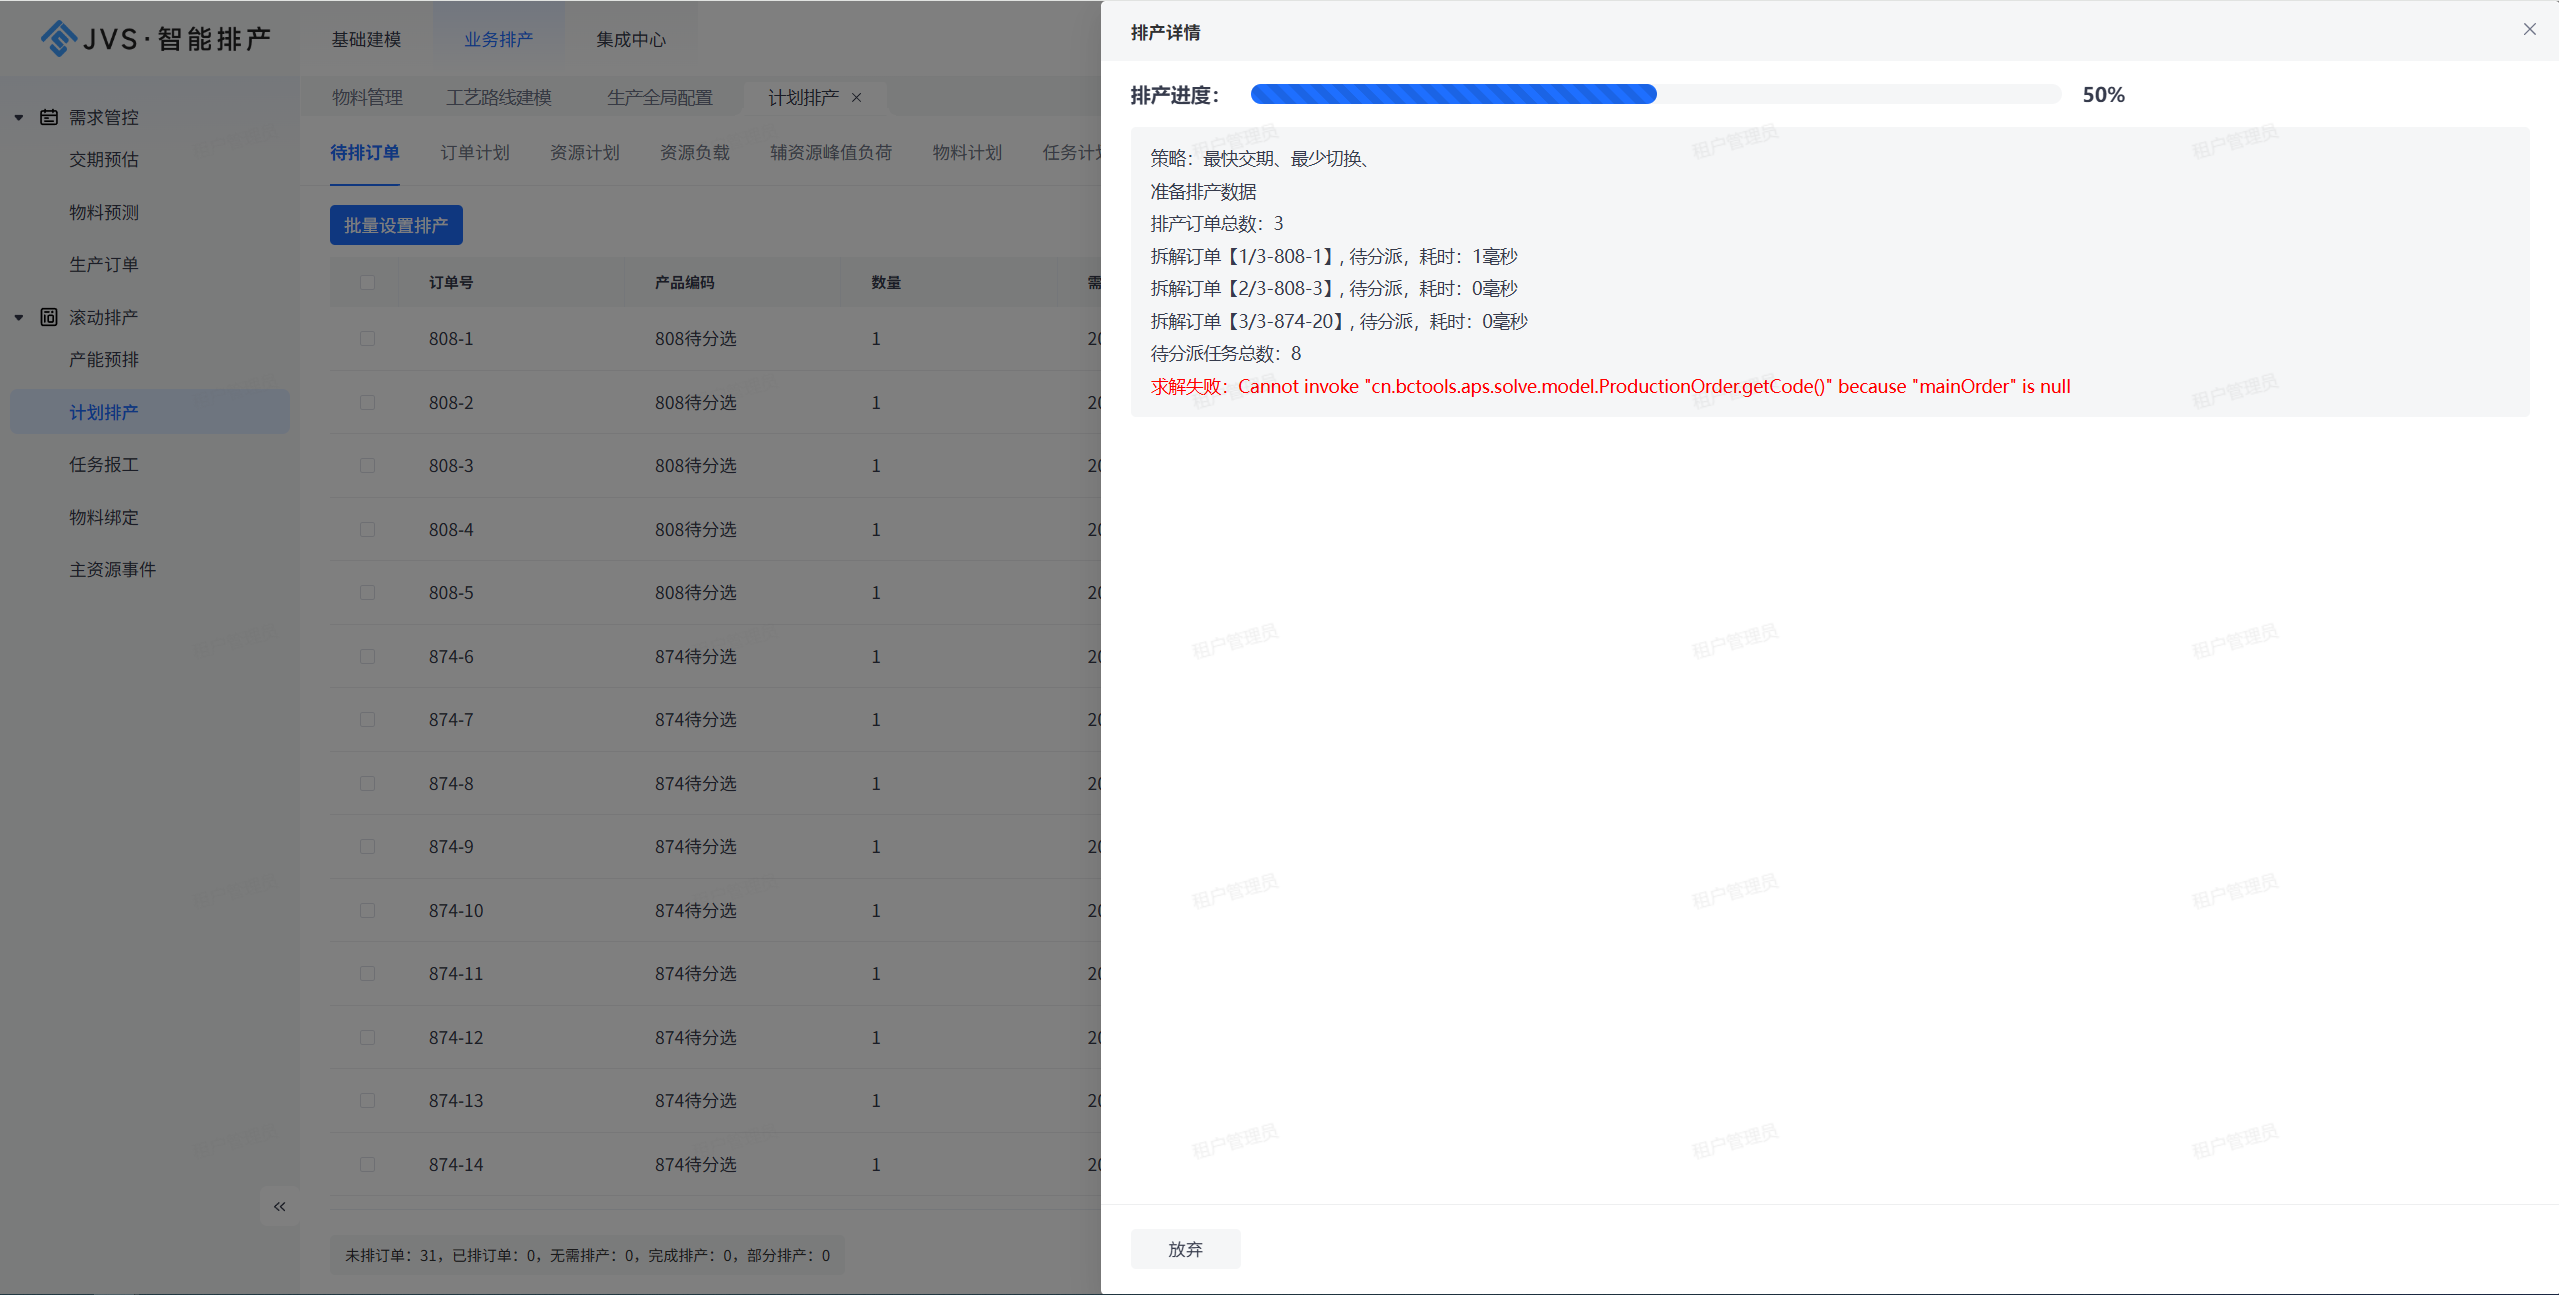The width and height of the screenshot is (2559, 1295).
Task: Check the box for order 808-1
Action: 367,339
